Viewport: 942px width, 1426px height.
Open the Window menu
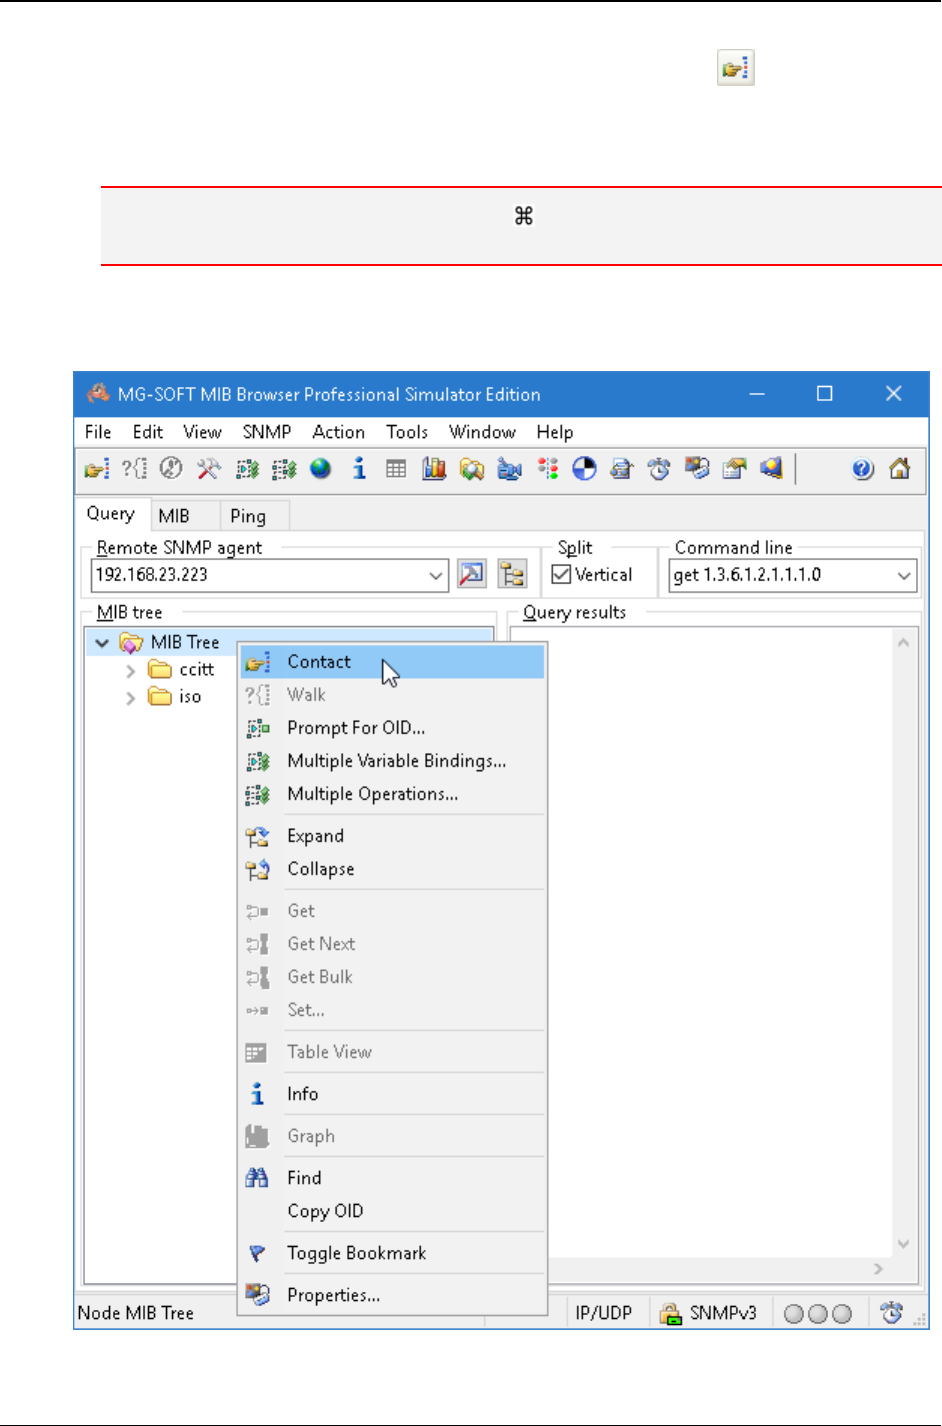[482, 432]
